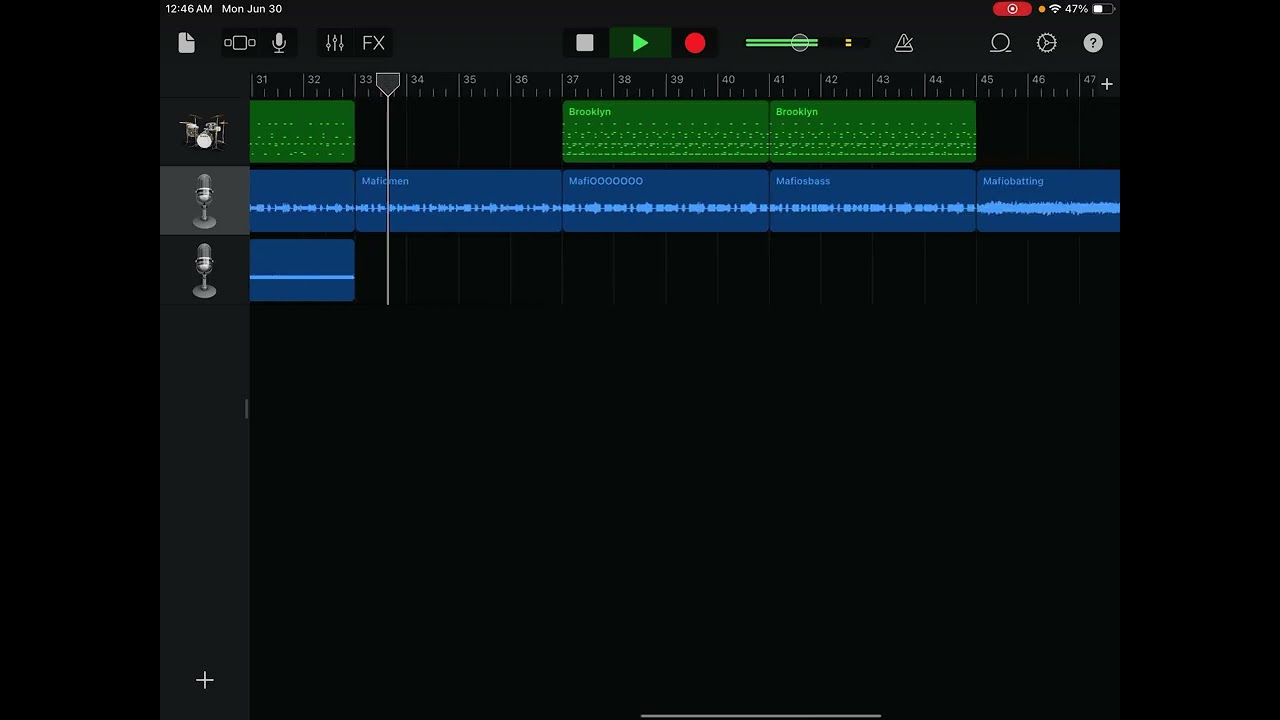Open the Loop Browser

pyautogui.click(x=1000, y=43)
